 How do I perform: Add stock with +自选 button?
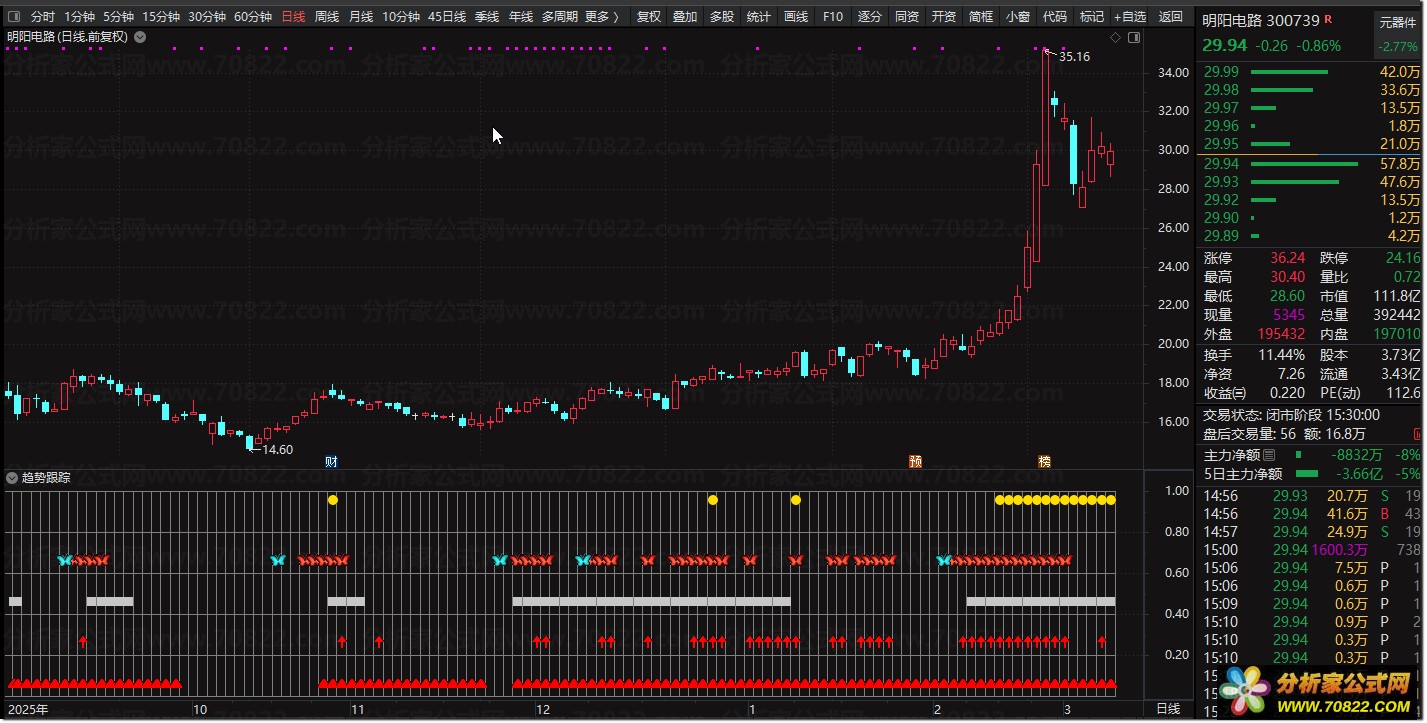(x=1130, y=17)
